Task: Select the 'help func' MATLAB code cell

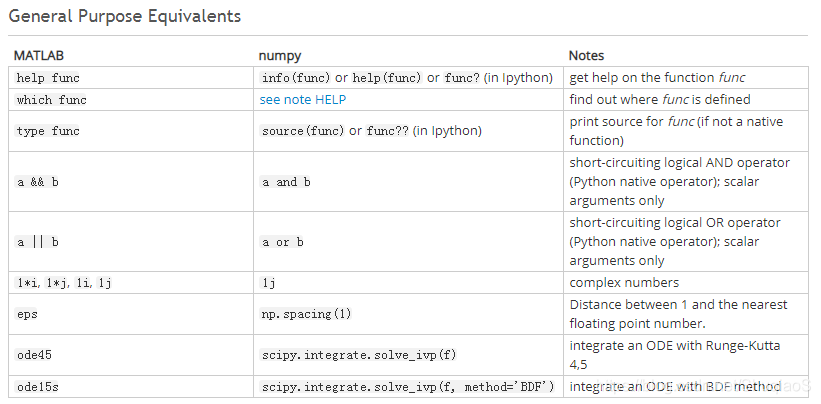Action: pyautogui.click(x=48, y=78)
